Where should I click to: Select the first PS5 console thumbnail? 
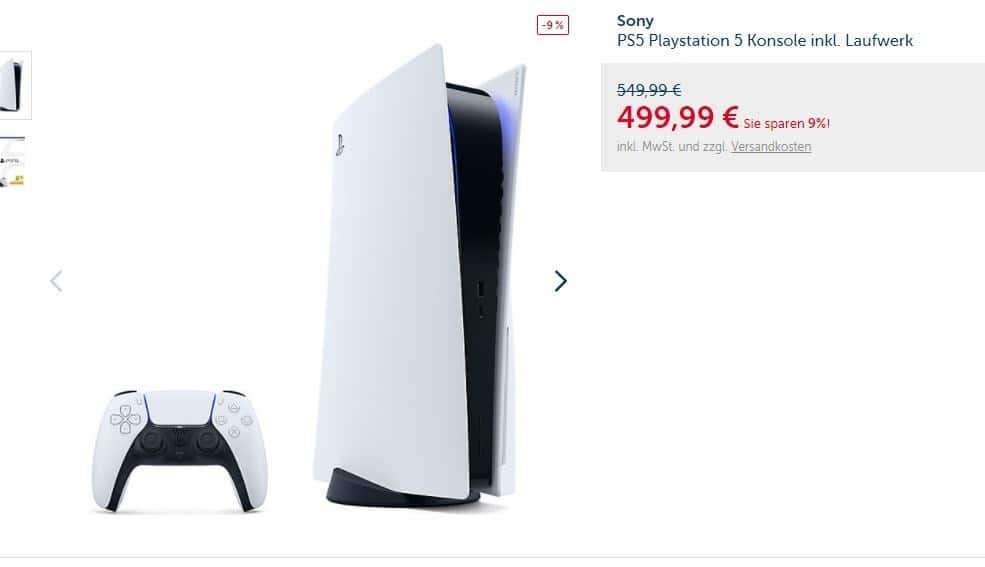click(x=14, y=85)
